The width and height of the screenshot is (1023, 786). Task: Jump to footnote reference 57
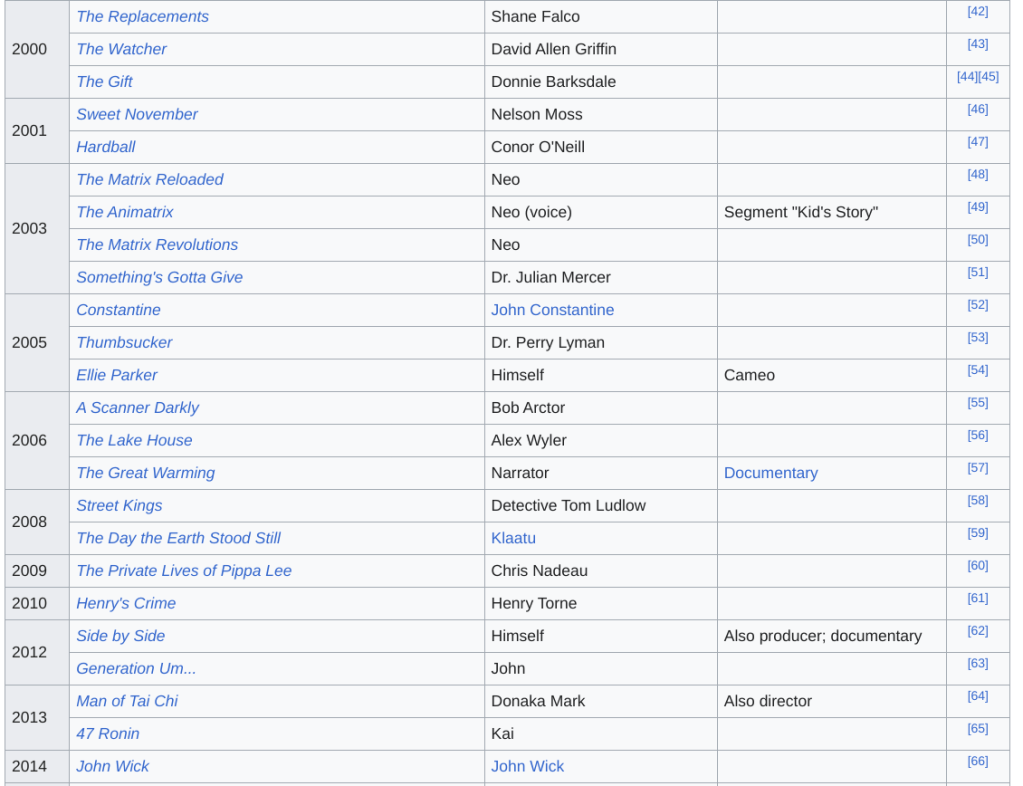977,468
